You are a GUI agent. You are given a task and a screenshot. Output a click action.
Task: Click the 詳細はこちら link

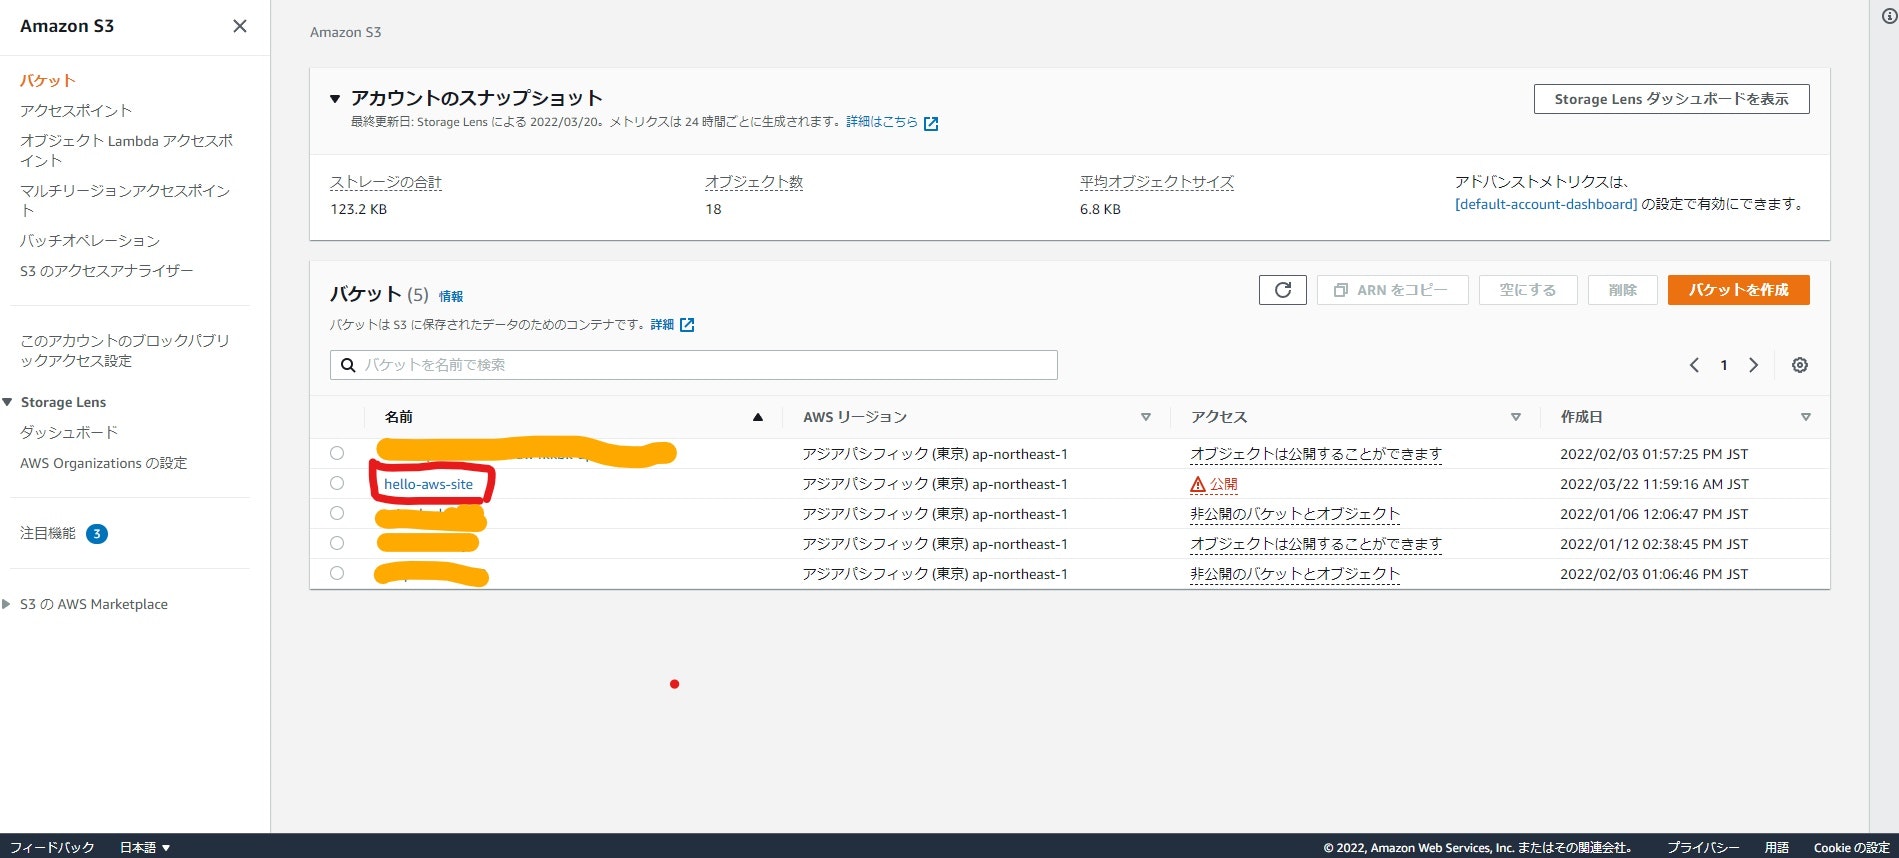tap(881, 122)
